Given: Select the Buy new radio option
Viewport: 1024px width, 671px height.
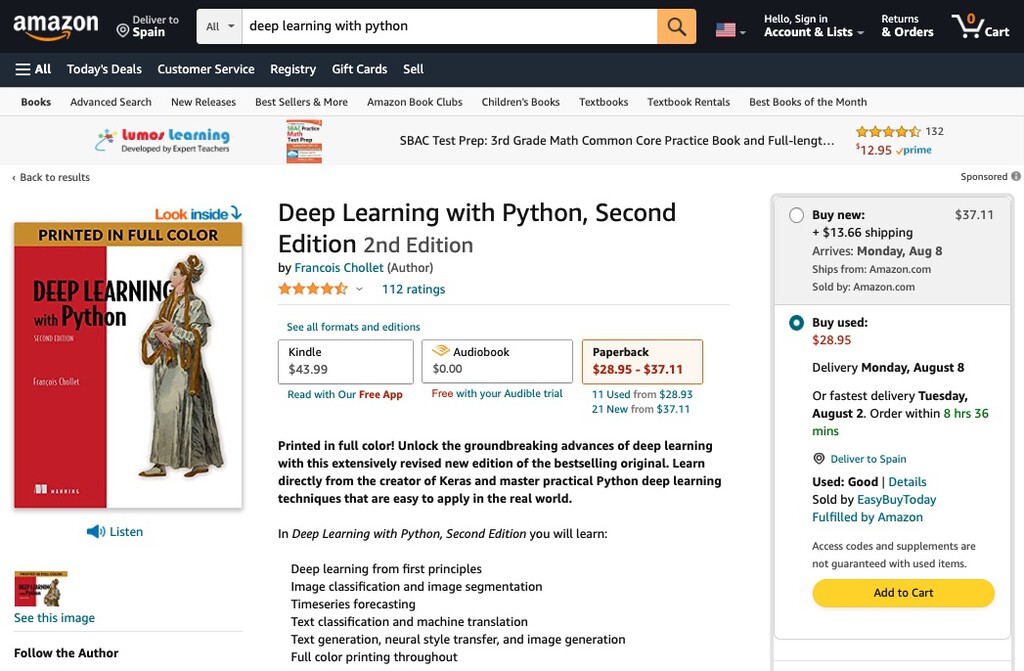Looking at the screenshot, I should point(796,215).
